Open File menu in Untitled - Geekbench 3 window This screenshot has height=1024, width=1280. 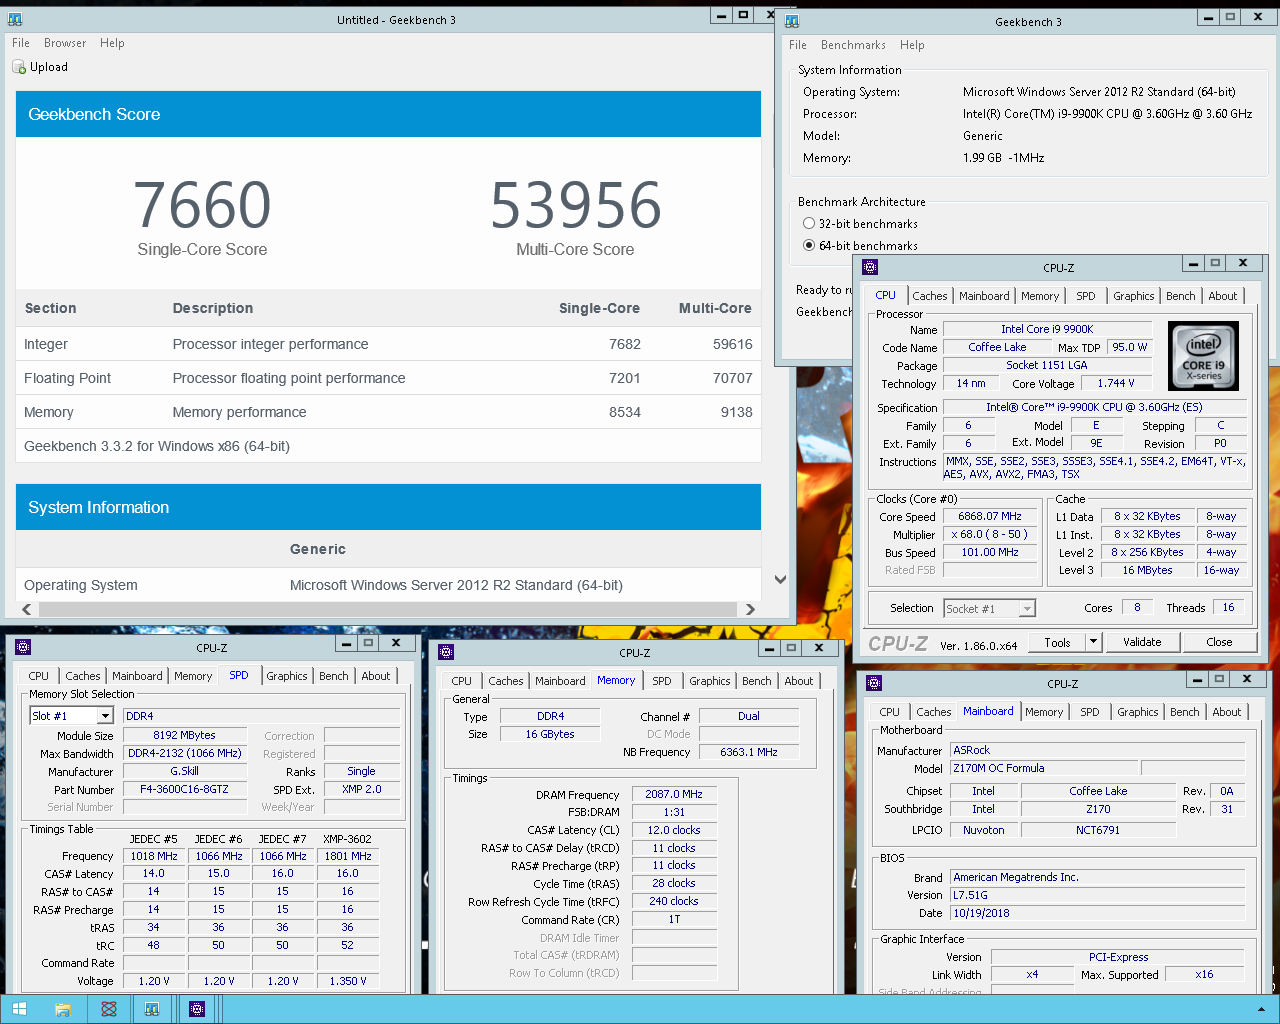coord(21,43)
